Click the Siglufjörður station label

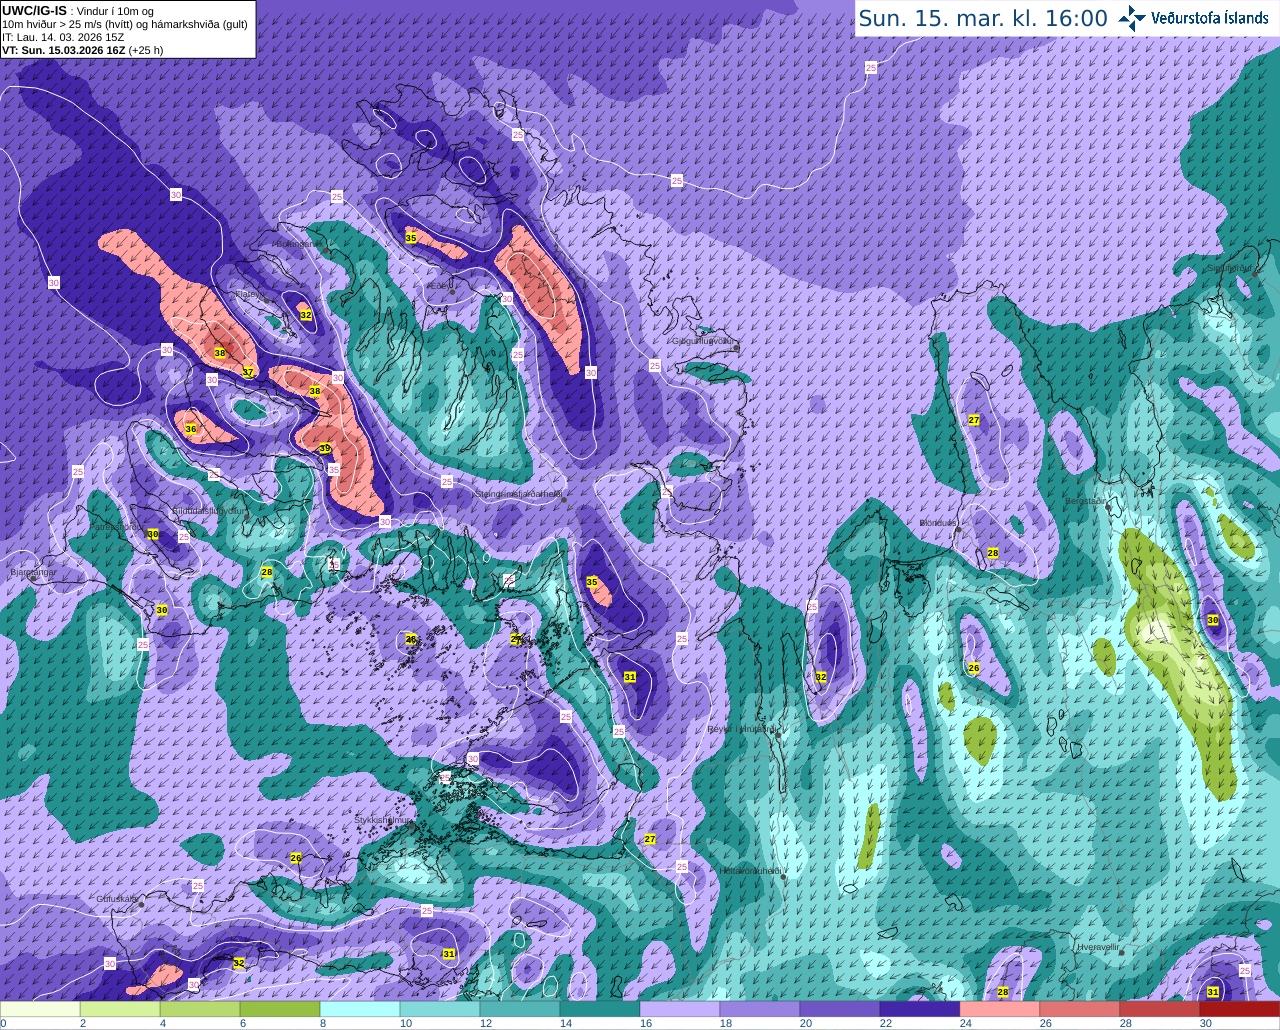click(x=1231, y=268)
